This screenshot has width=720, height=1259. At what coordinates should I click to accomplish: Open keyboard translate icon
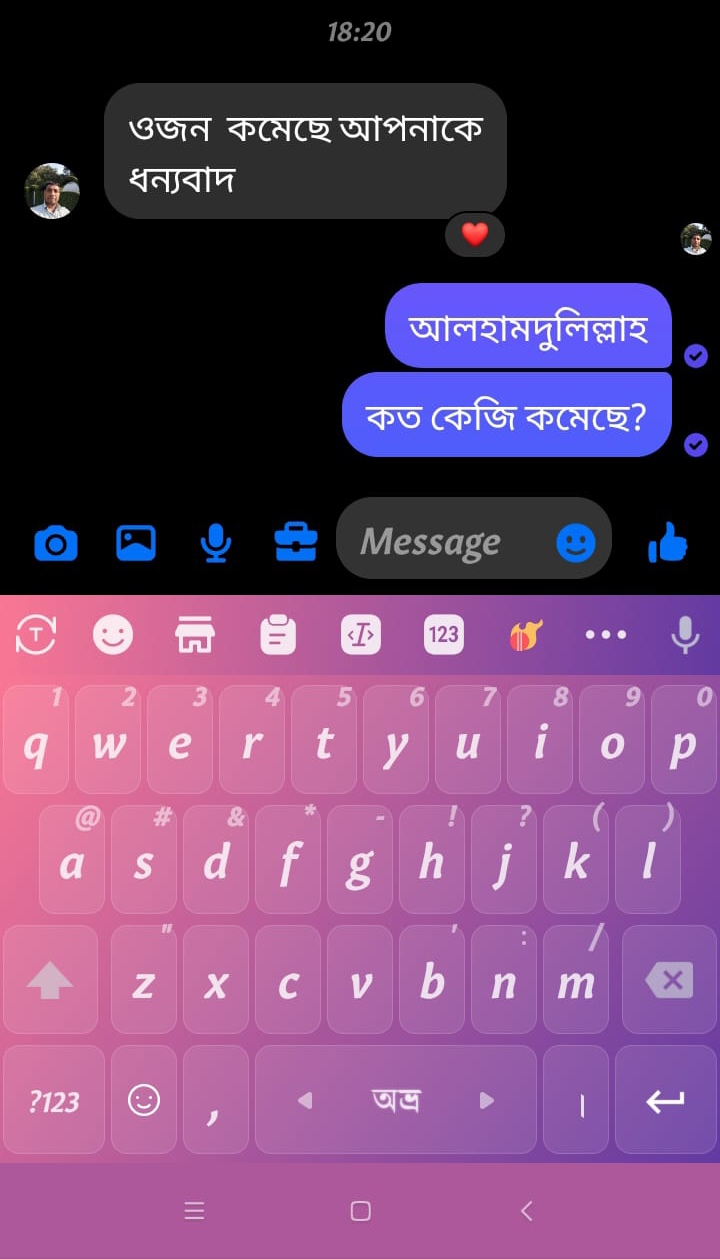pyautogui.click(x=36, y=634)
